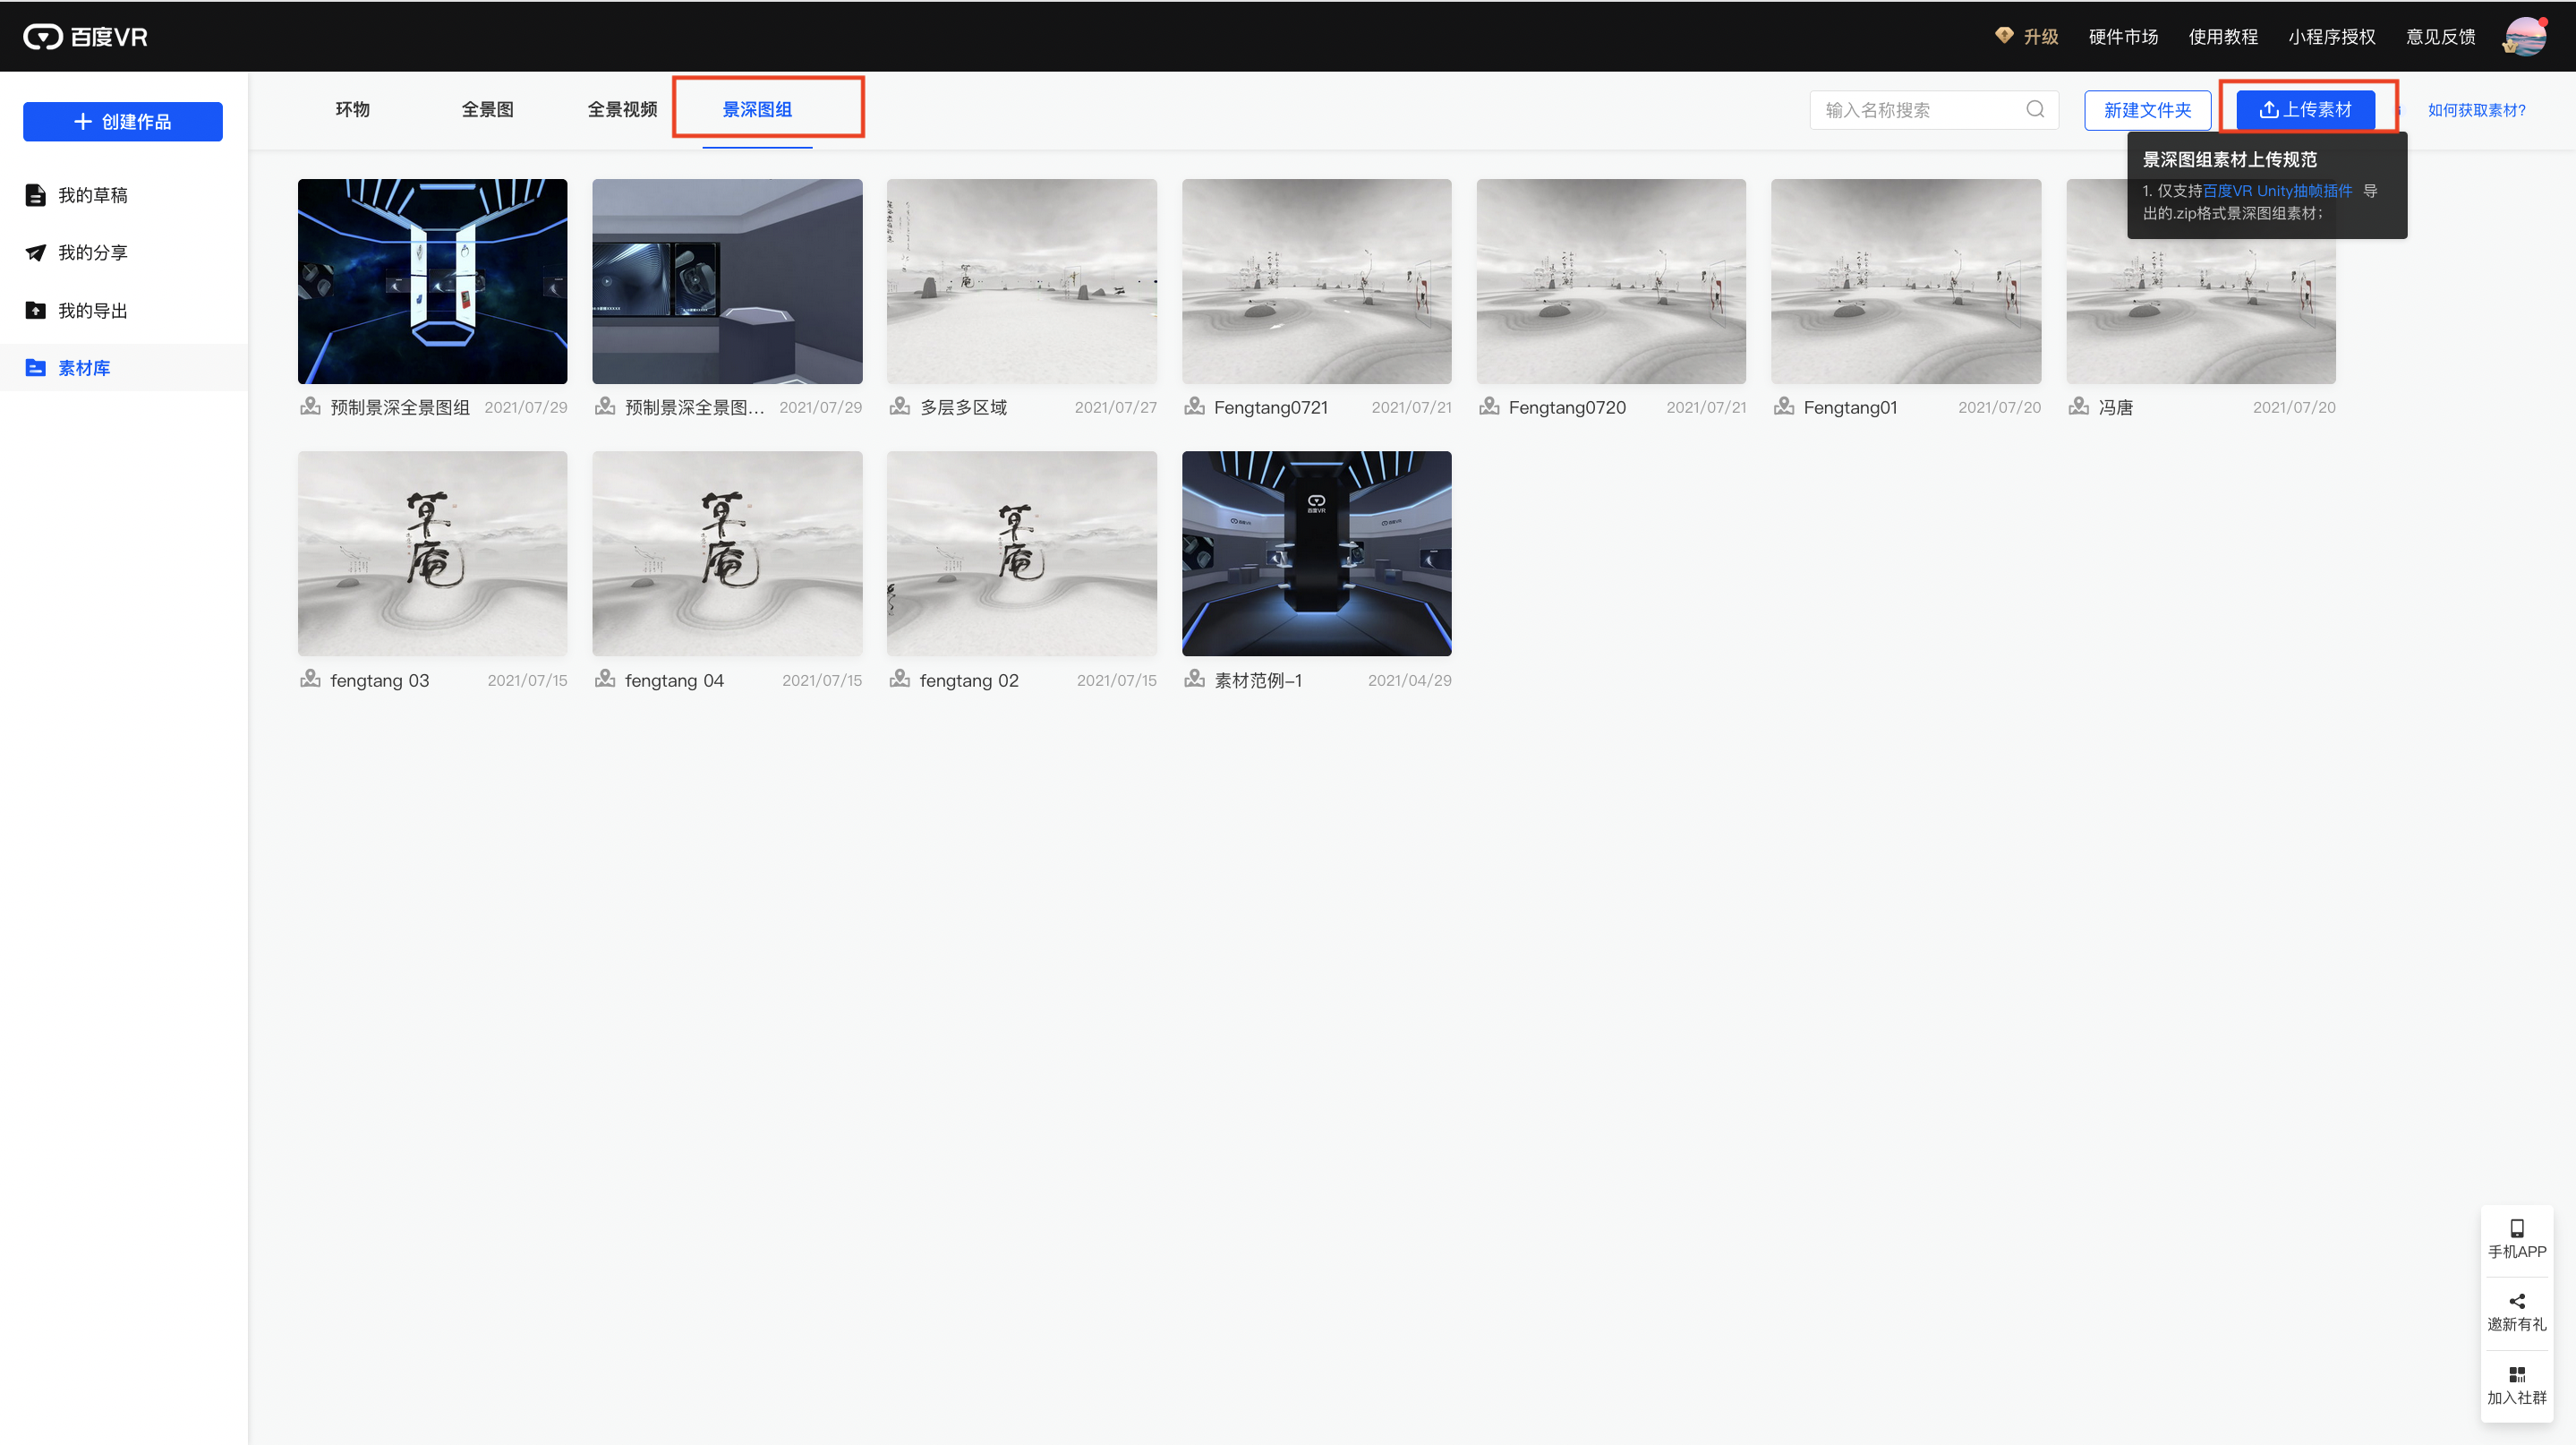Select the 景深图组 tab
2576x1445 pixels.
click(x=757, y=110)
